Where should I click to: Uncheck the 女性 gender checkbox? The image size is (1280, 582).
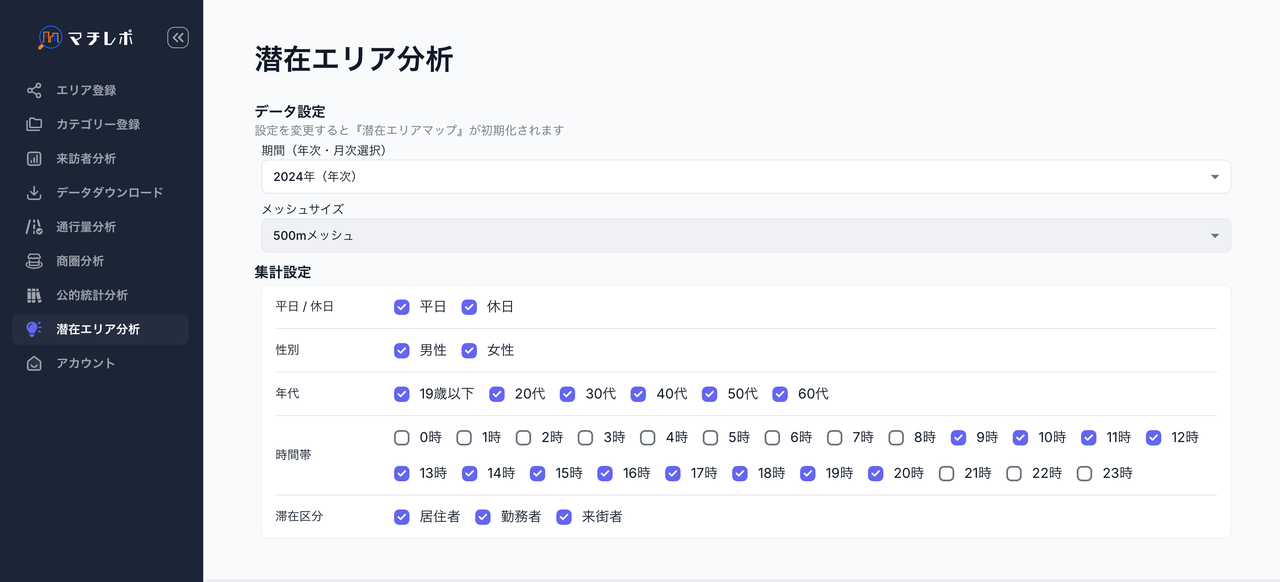coord(469,350)
